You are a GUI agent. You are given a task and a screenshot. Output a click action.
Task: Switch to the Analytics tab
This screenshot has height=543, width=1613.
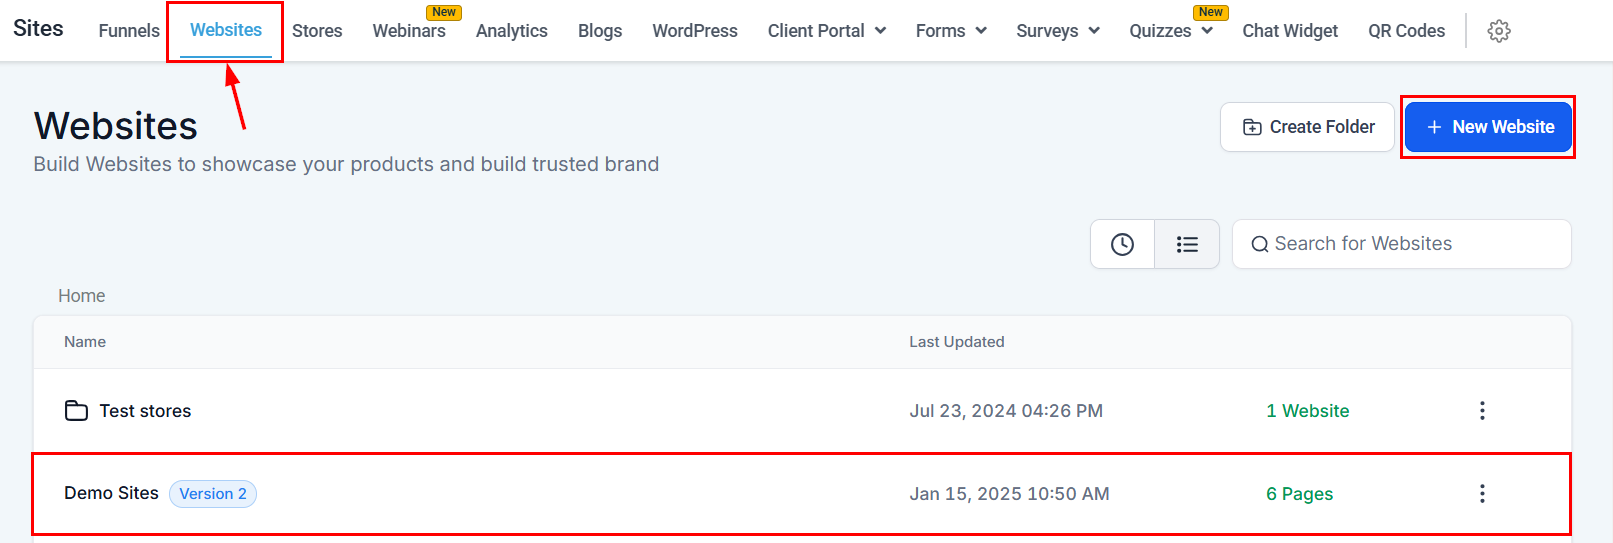pos(511,31)
